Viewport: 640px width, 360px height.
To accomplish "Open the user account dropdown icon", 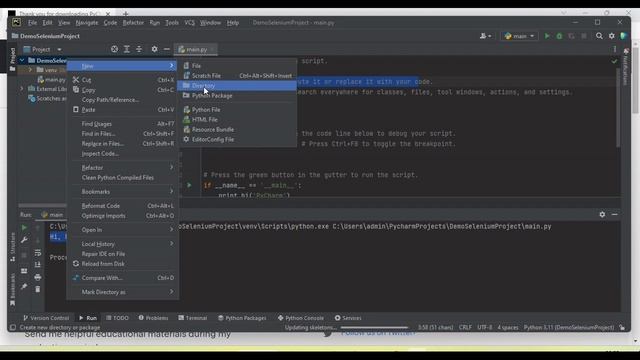I will pos(485,36).
